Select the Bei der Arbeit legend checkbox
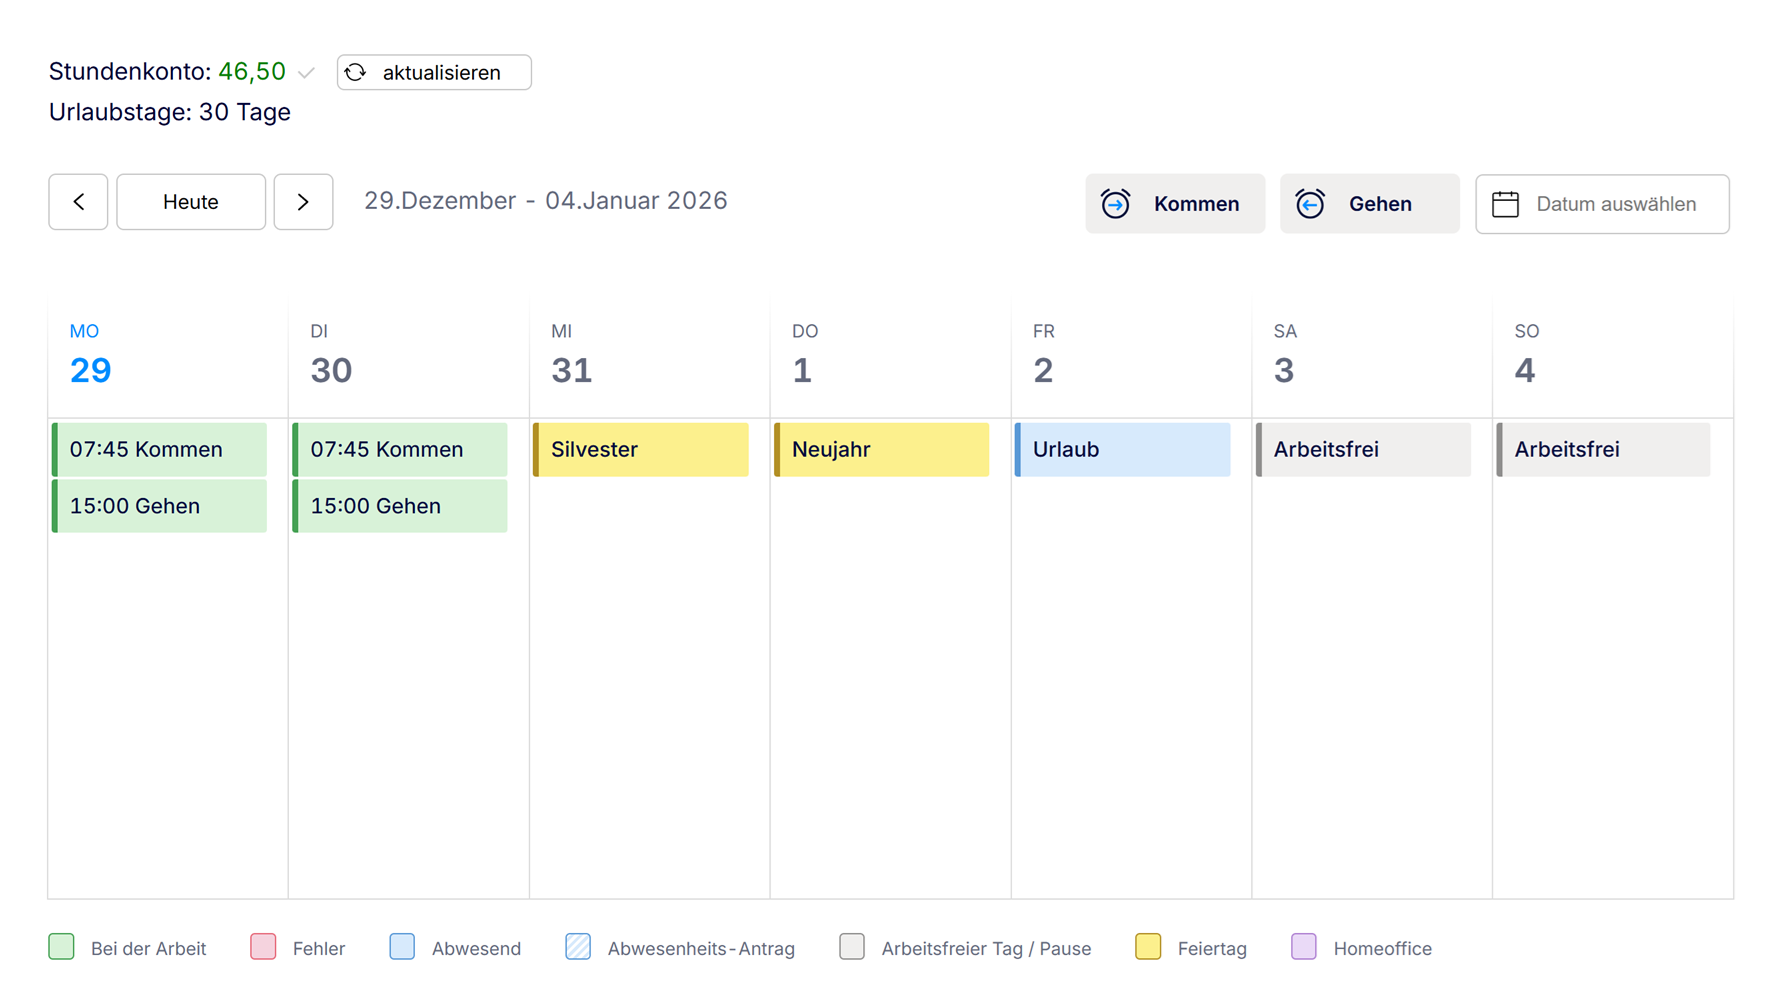1784x1003 pixels. click(61, 946)
